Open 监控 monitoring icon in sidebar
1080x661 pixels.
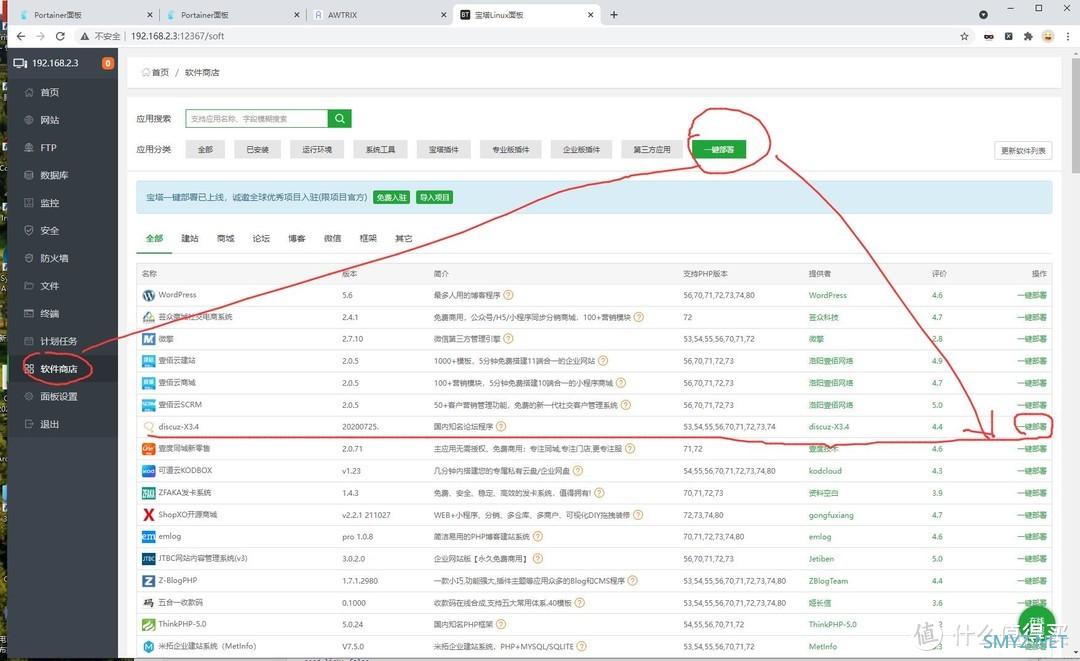click(29, 202)
